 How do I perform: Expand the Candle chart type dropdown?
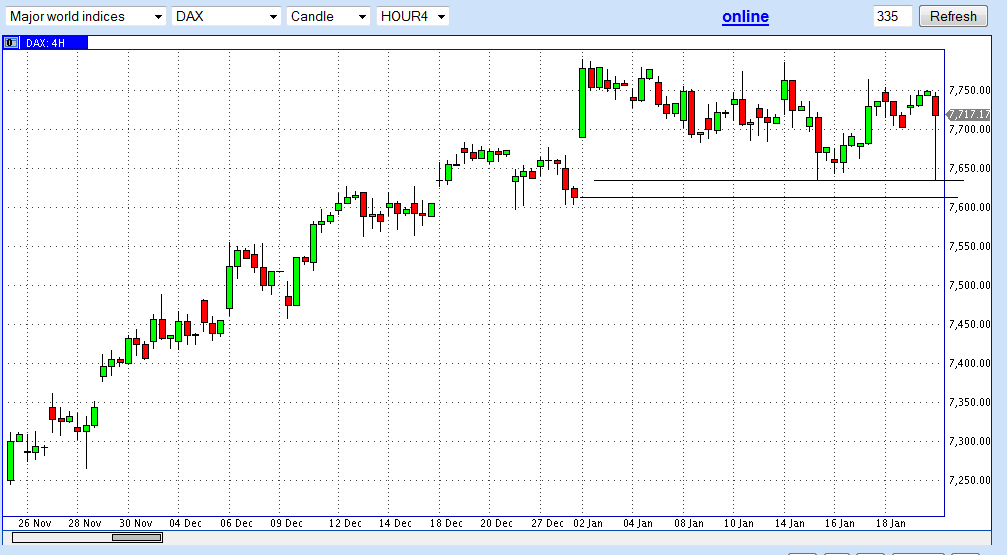click(328, 16)
